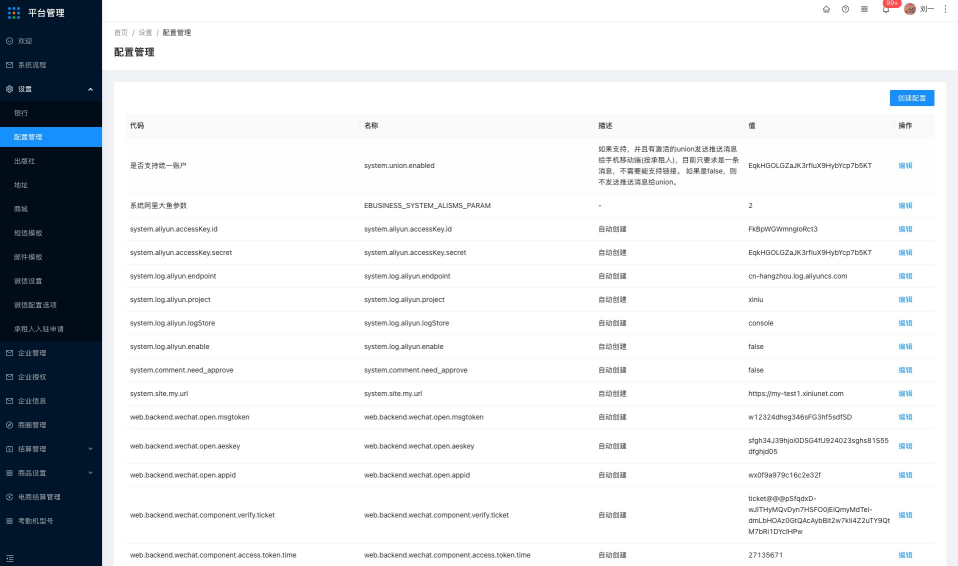958x566 pixels.
Task: Collapse the 设置 menu chevron
Action: point(90,89)
